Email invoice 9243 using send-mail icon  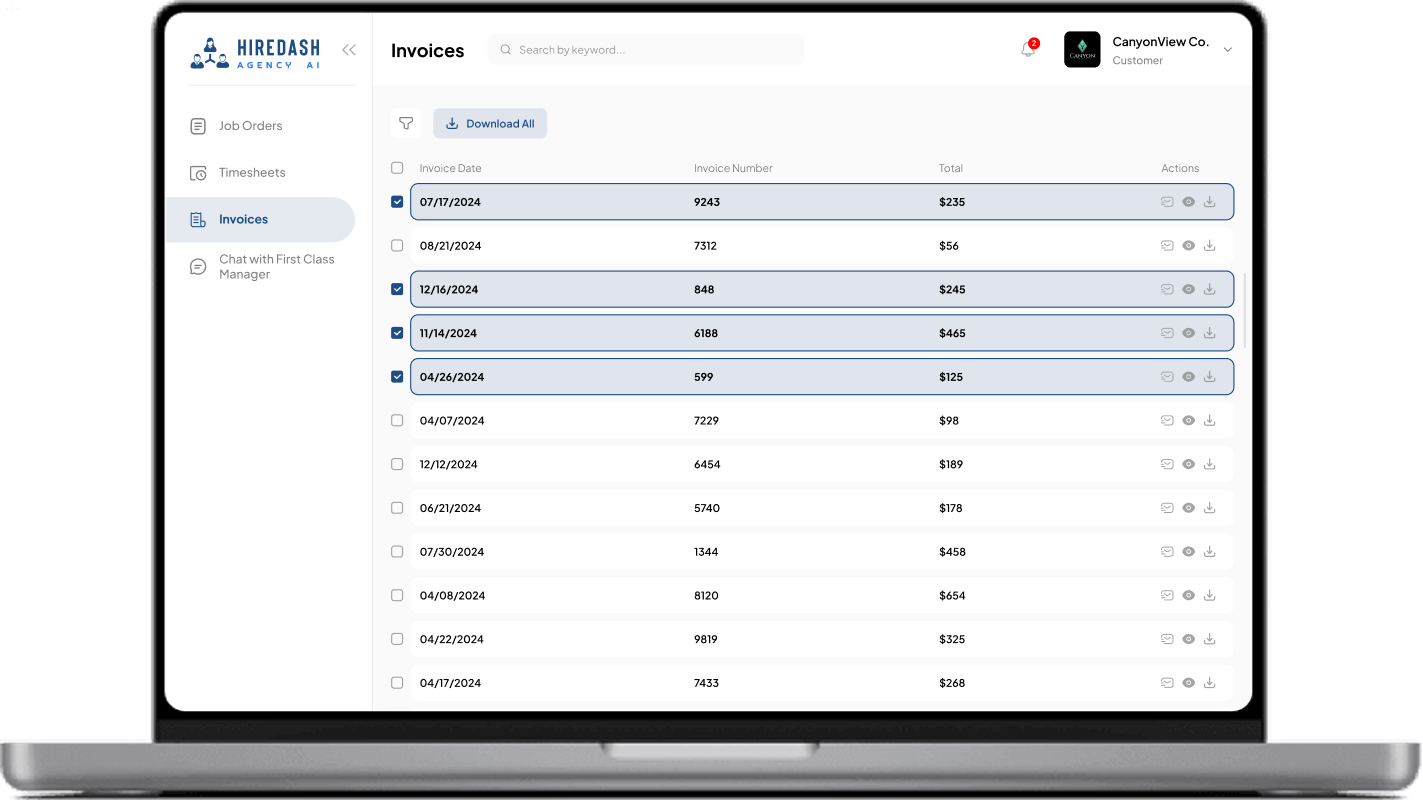coord(1167,202)
